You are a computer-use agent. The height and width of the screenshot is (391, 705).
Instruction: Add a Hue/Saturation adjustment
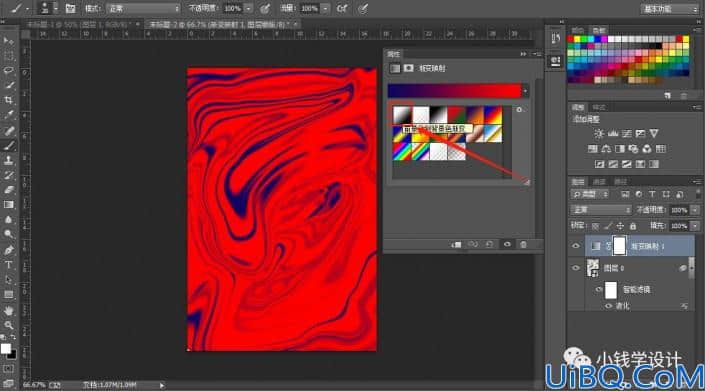click(593, 149)
